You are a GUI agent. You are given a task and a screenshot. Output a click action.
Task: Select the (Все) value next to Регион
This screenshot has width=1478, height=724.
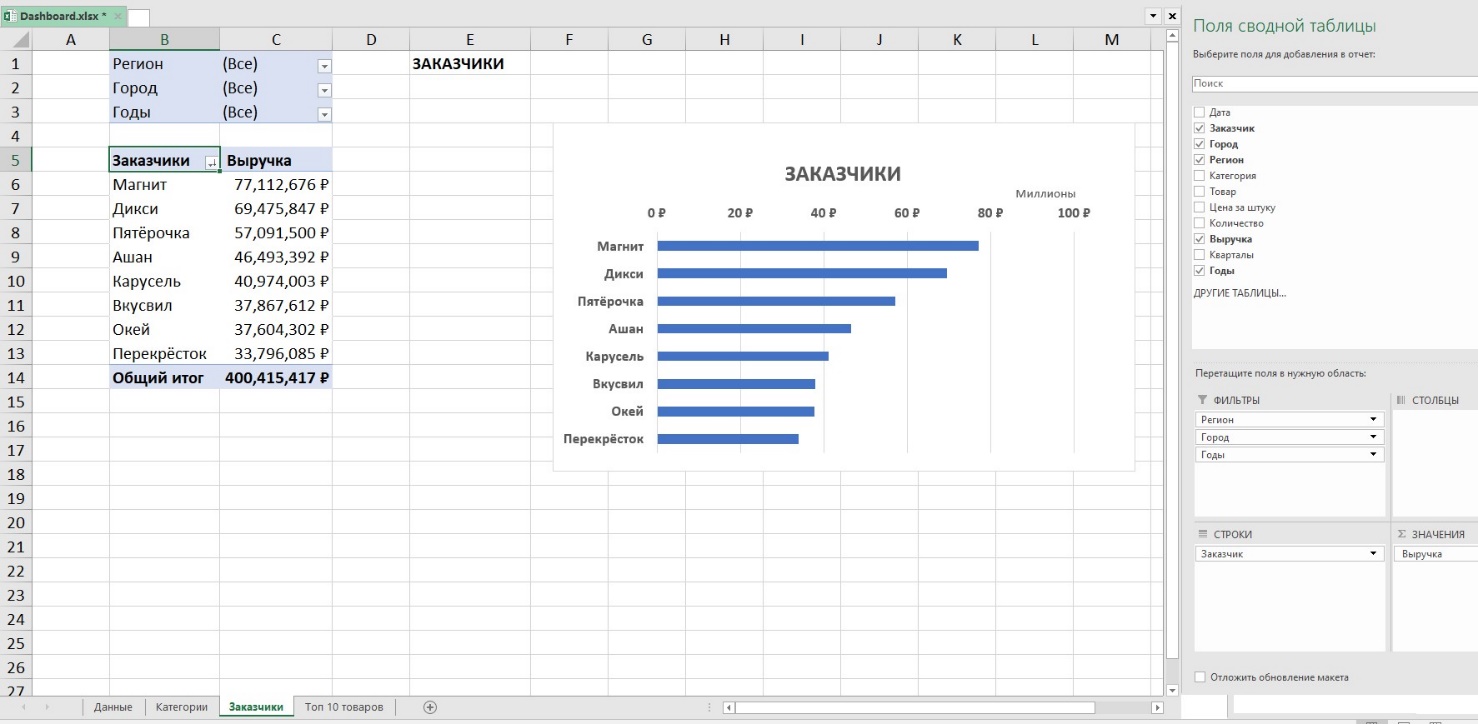(x=240, y=64)
